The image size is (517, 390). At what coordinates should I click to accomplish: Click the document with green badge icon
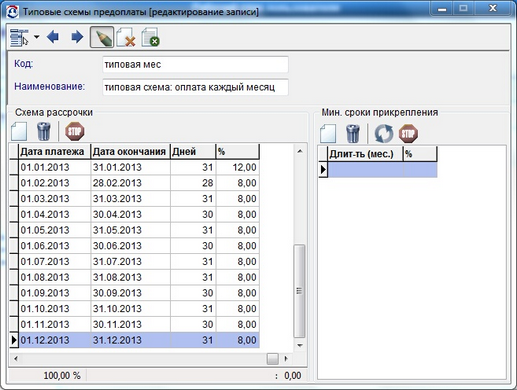(150, 37)
